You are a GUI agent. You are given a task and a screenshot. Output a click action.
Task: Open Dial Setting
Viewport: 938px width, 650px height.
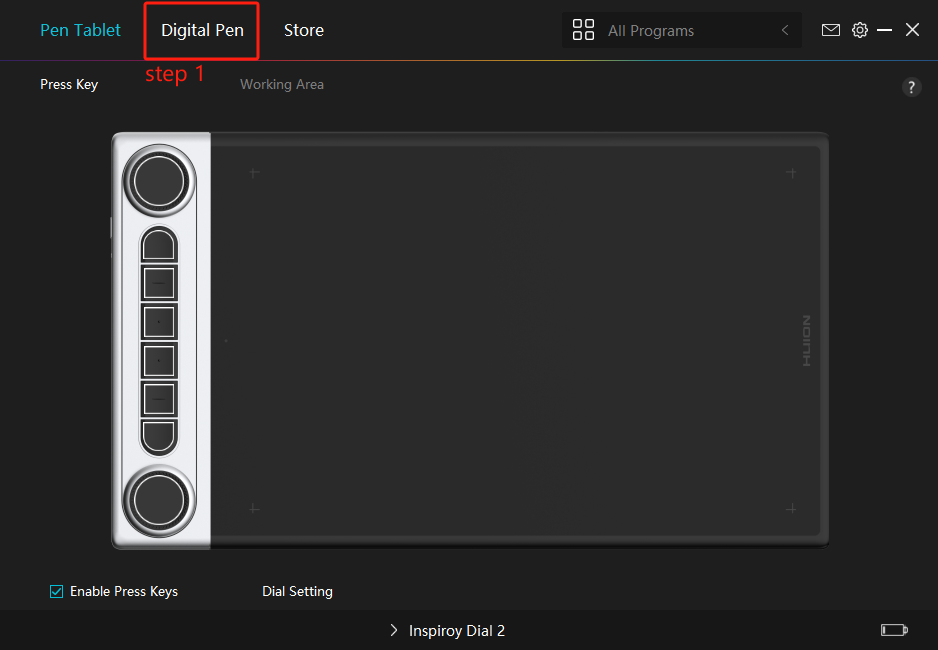pyautogui.click(x=297, y=591)
